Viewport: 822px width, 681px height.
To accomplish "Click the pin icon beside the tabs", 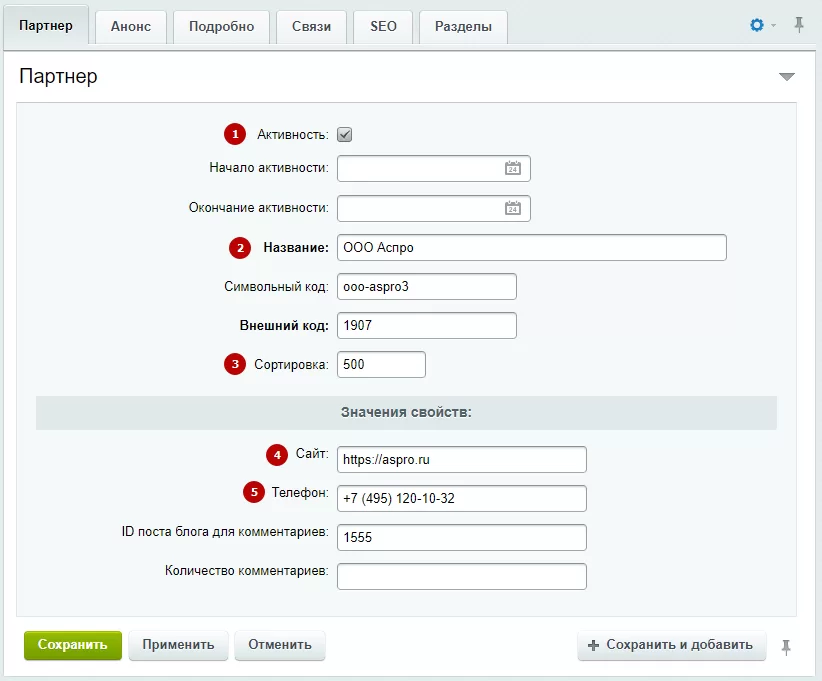I will point(798,25).
